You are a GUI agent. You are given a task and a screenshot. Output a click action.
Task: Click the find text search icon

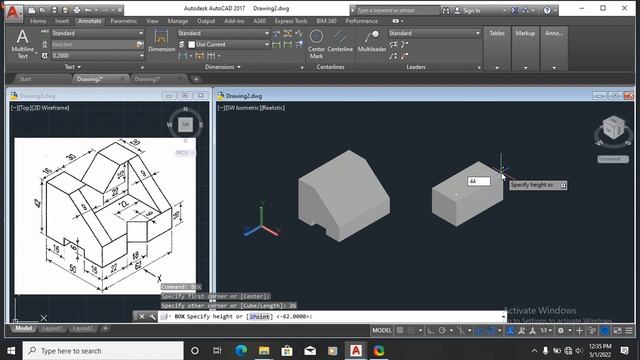coord(140,44)
